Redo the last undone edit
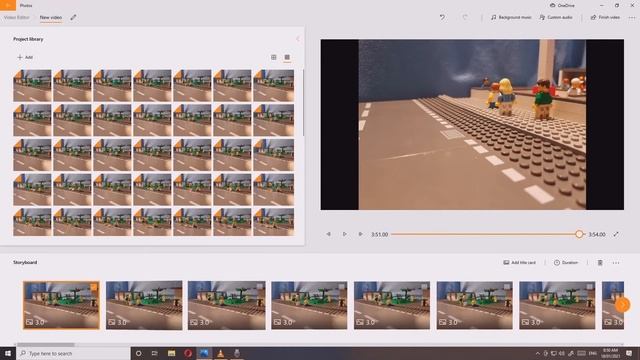The image size is (640, 360). pos(465,17)
